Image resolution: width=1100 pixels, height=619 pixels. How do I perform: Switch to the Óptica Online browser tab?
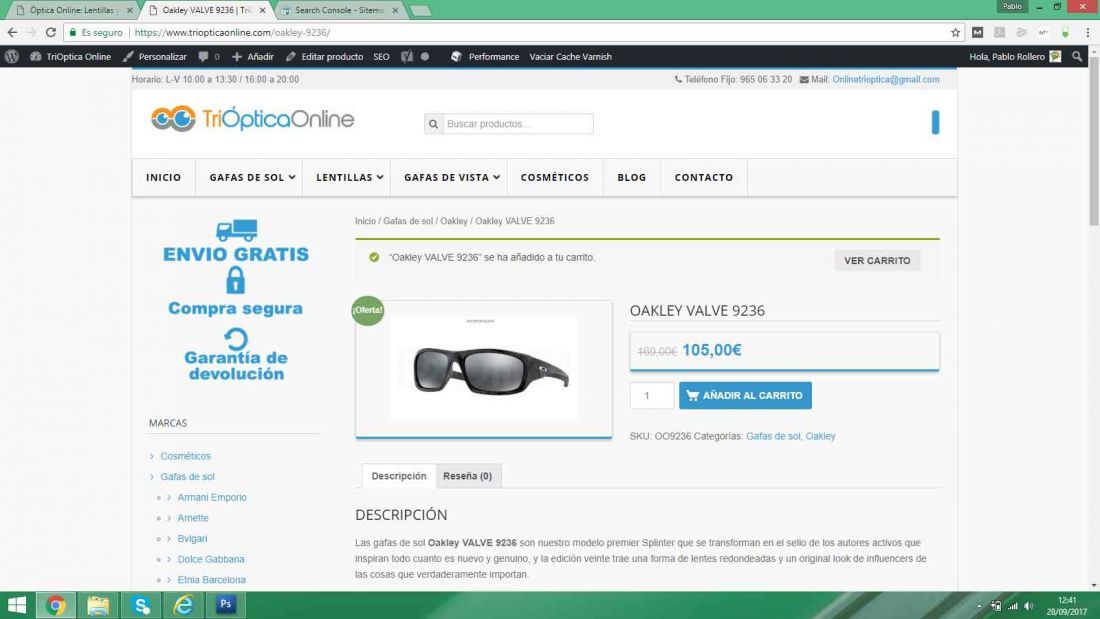point(70,11)
